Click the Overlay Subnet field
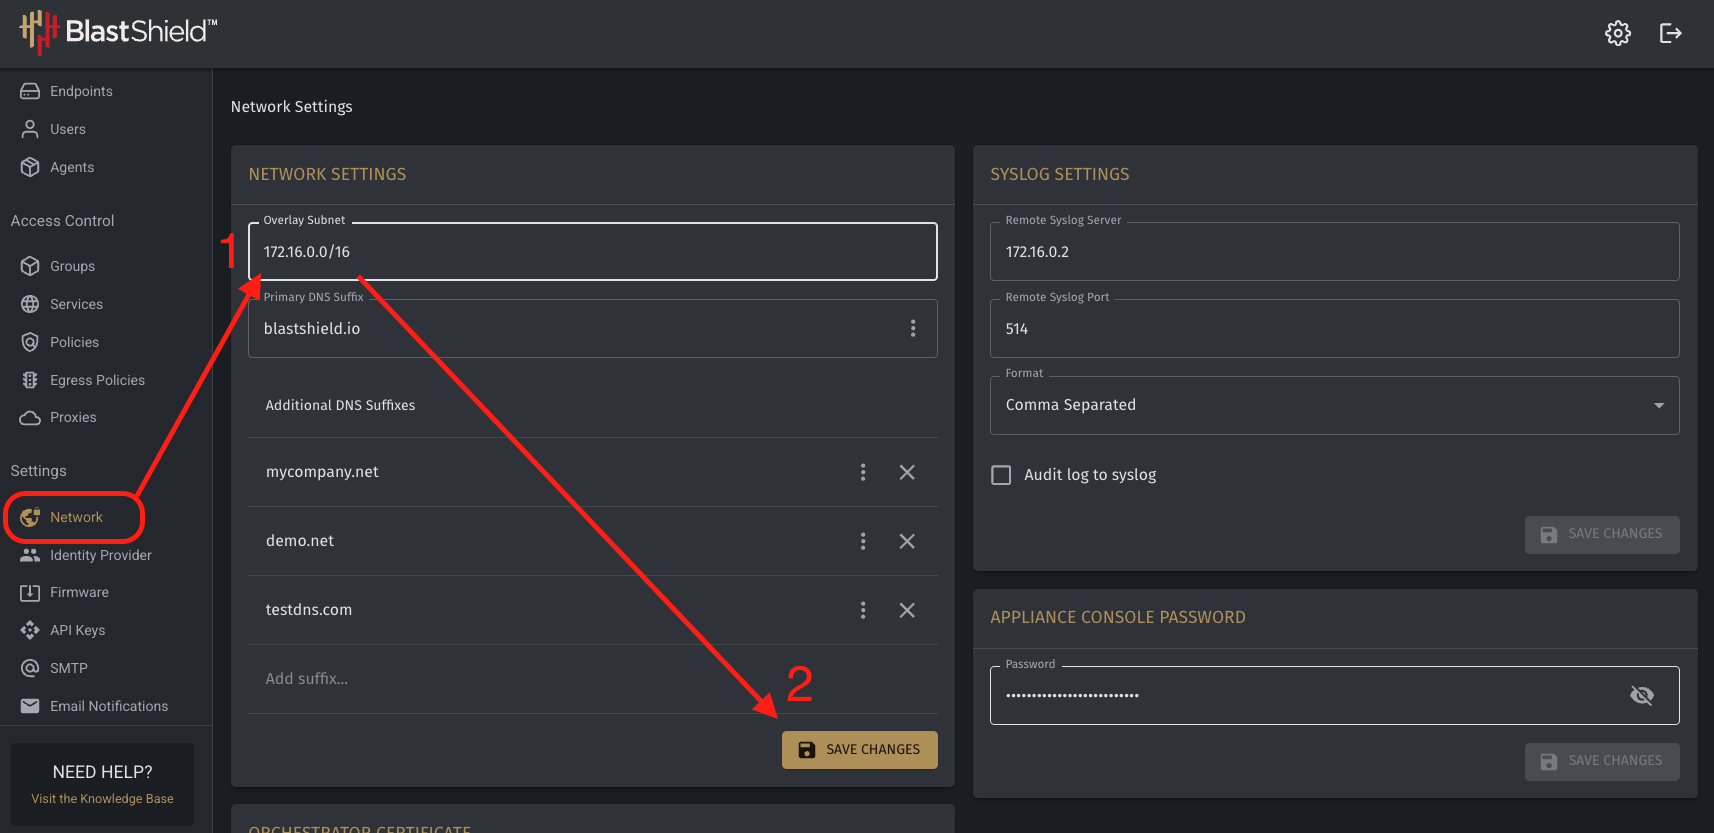The height and width of the screenshot is (833, 1714). coord(592,251)
